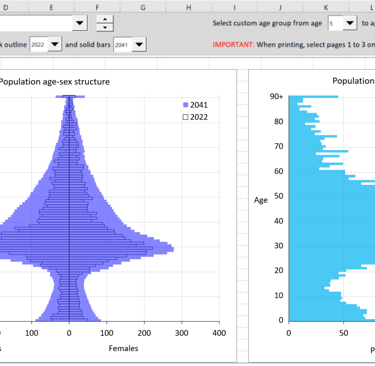The width and height of the screenshot is (375, 366).
Task: Select column K header
Action: pyautogui.click(x=326, y=7)
